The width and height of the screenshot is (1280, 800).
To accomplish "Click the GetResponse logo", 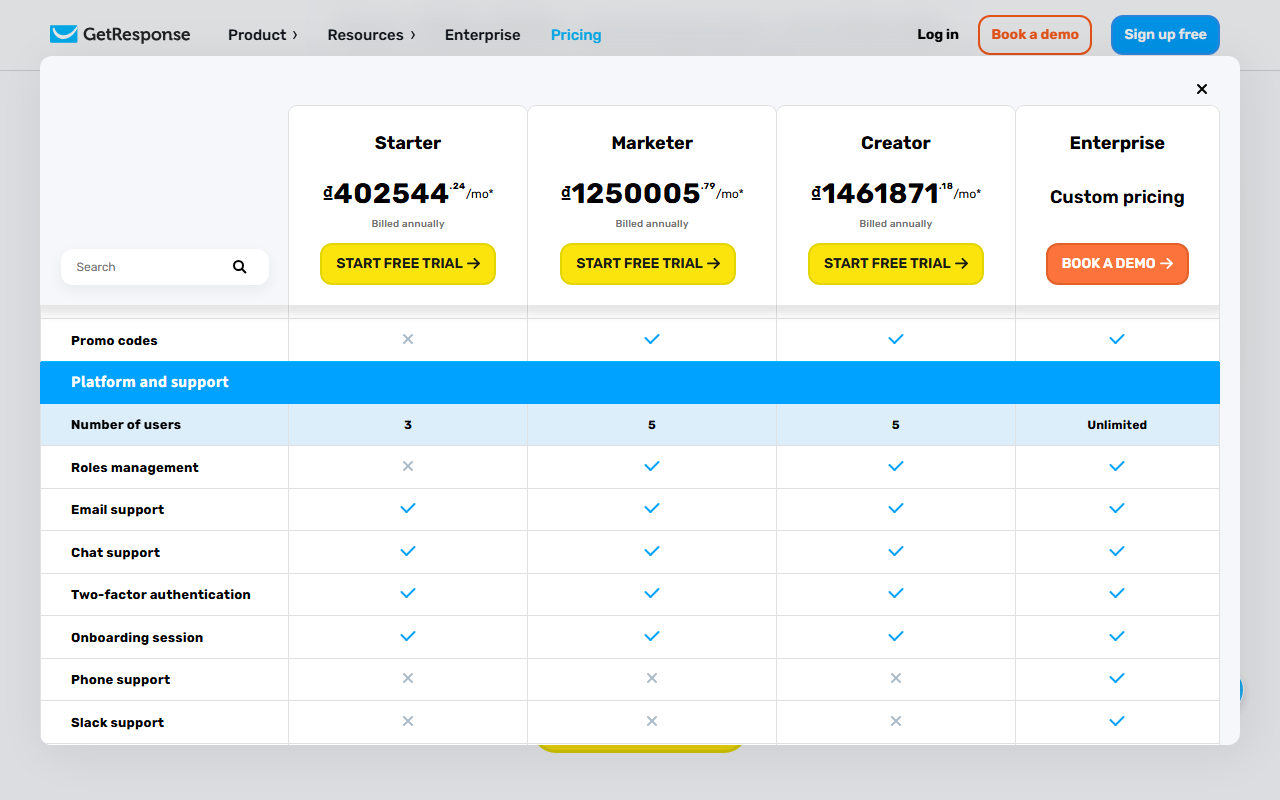I will point(120,34).
